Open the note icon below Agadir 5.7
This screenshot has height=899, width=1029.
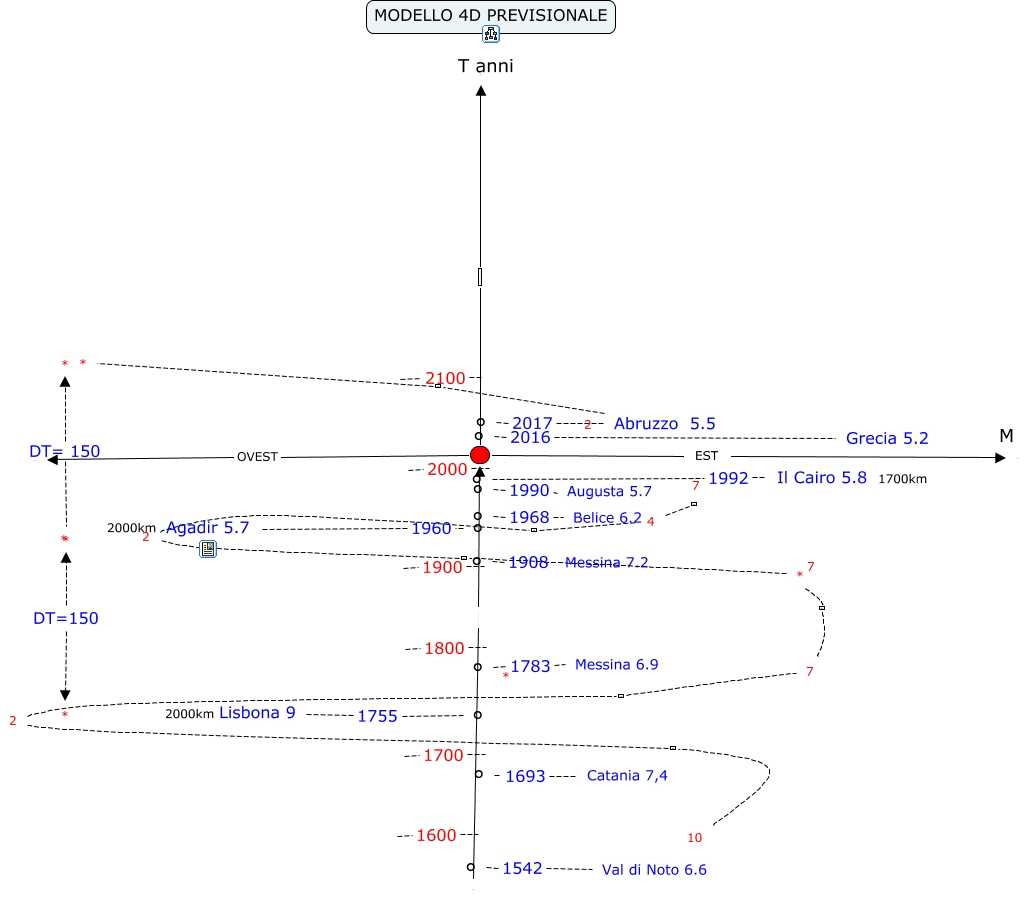208,549
